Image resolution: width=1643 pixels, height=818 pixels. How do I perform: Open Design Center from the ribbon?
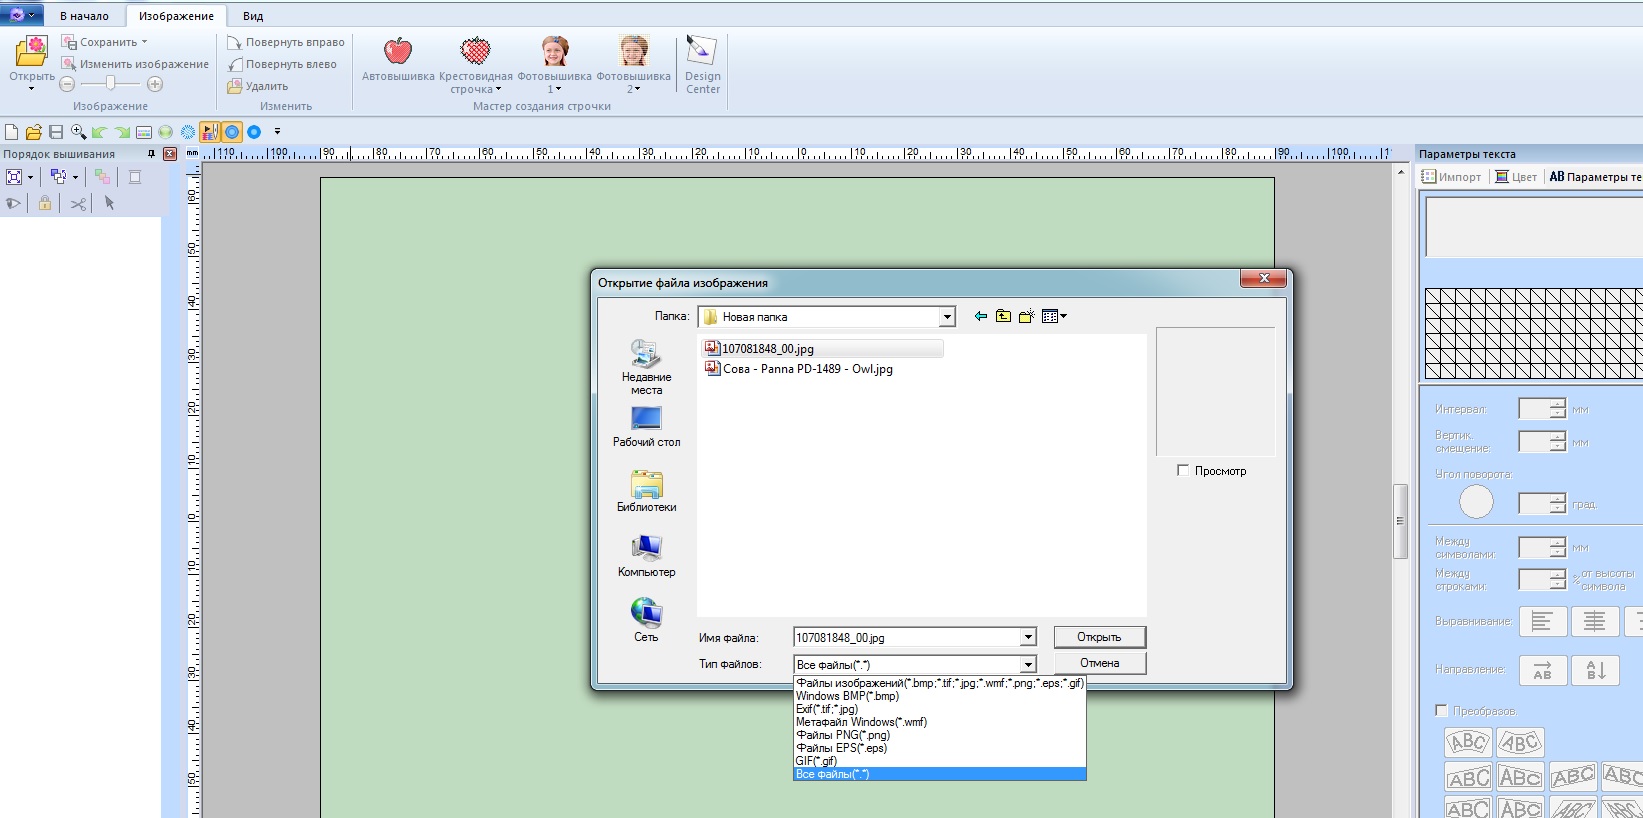pyautogui.click(x=702, y=62)
